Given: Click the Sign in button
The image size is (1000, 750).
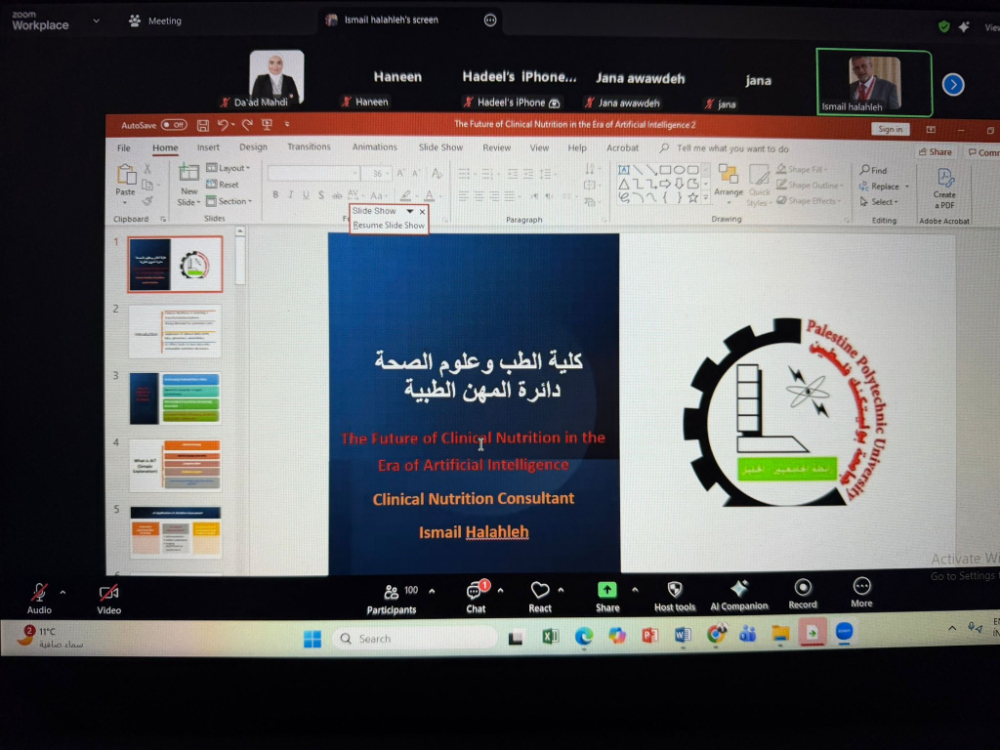Looking at the screenshot, I should point(889,129).
